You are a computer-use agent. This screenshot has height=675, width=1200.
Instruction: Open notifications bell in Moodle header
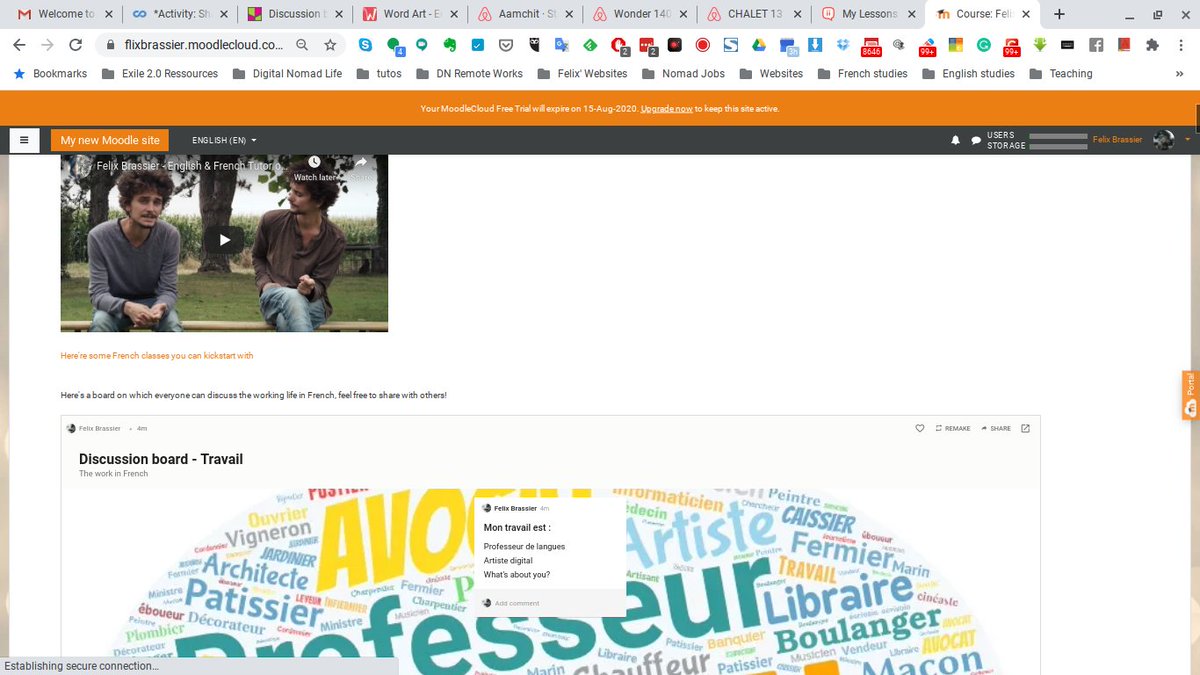[x=954, y=140]
